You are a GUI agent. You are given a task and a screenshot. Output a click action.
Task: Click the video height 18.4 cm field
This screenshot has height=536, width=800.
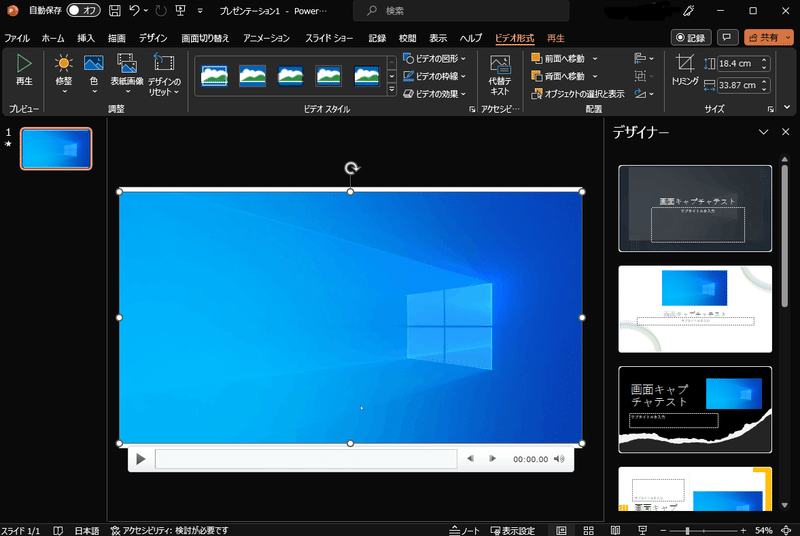pyautogui.click(x=739, y=63)
